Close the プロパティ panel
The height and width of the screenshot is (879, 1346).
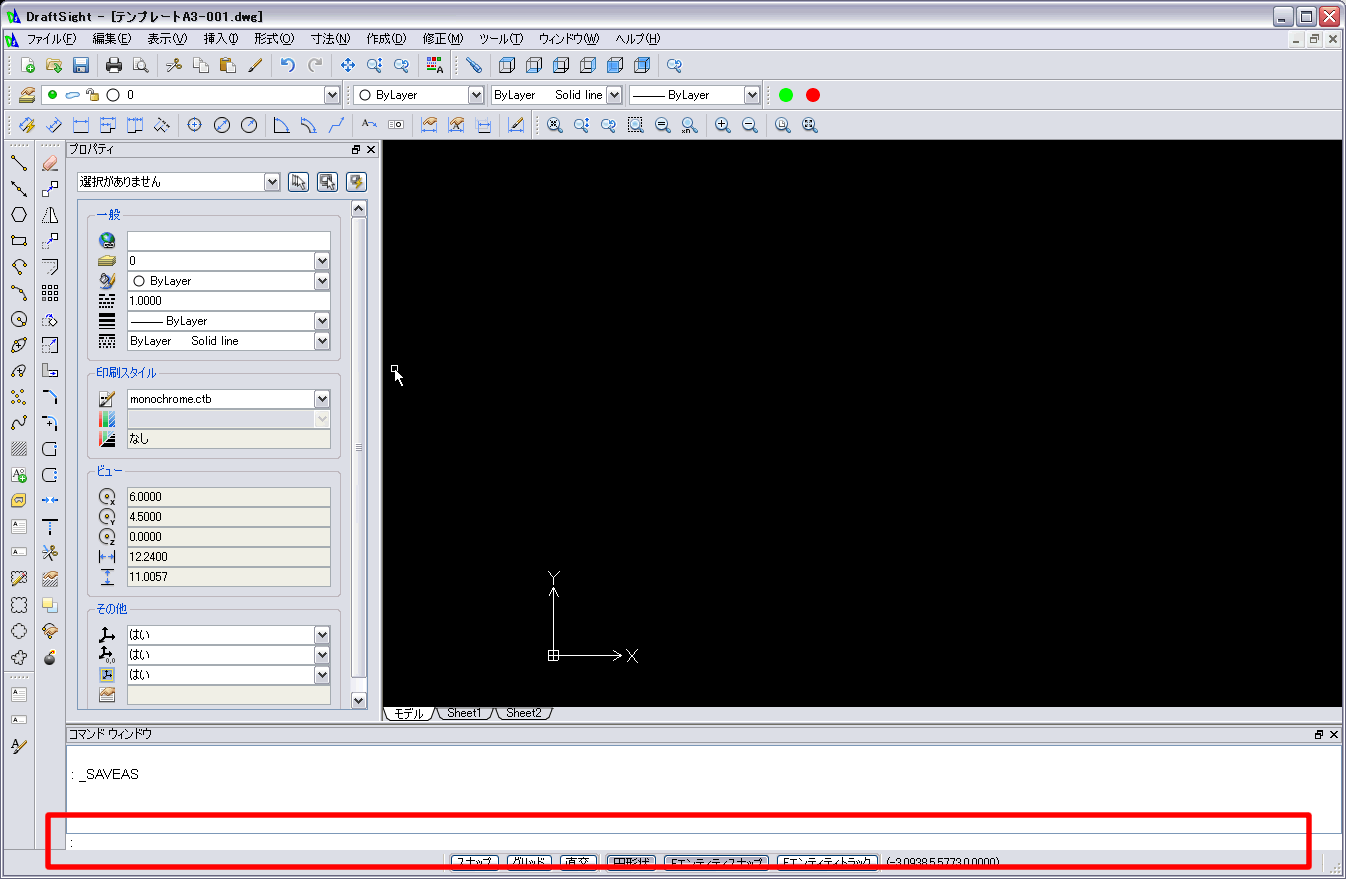pyautogui.click(x=371, y=149)
